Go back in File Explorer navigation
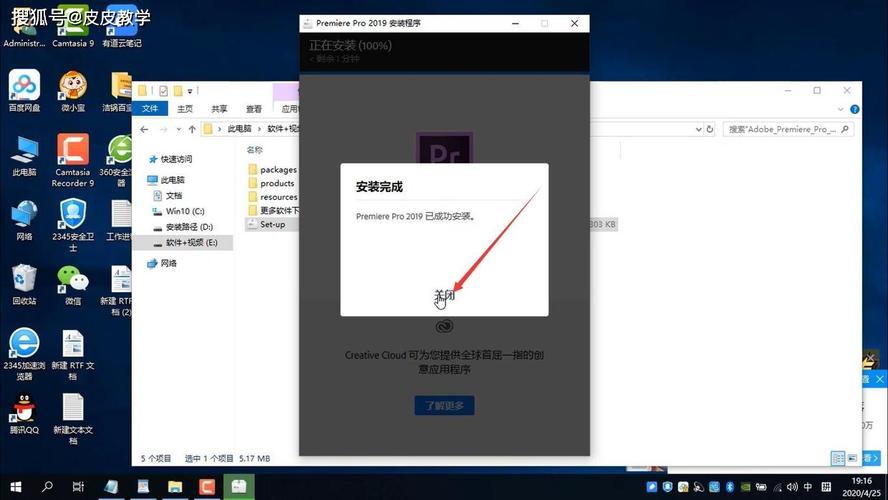 pos(144,129)
